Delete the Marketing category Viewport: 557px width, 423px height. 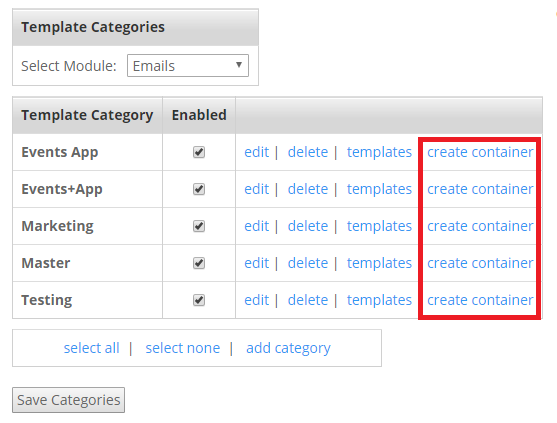[x=308, y=226]
